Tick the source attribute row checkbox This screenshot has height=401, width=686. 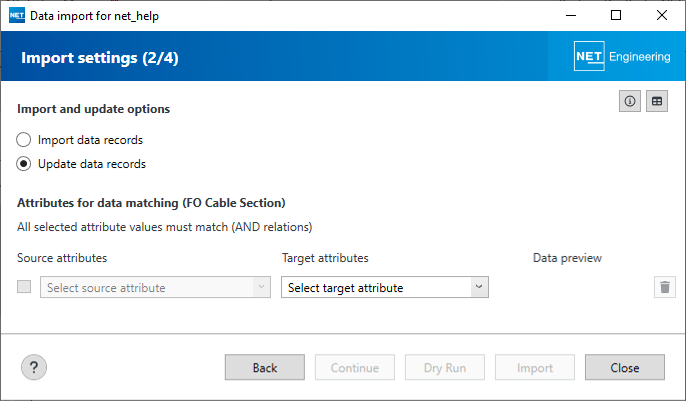point(25,287)
